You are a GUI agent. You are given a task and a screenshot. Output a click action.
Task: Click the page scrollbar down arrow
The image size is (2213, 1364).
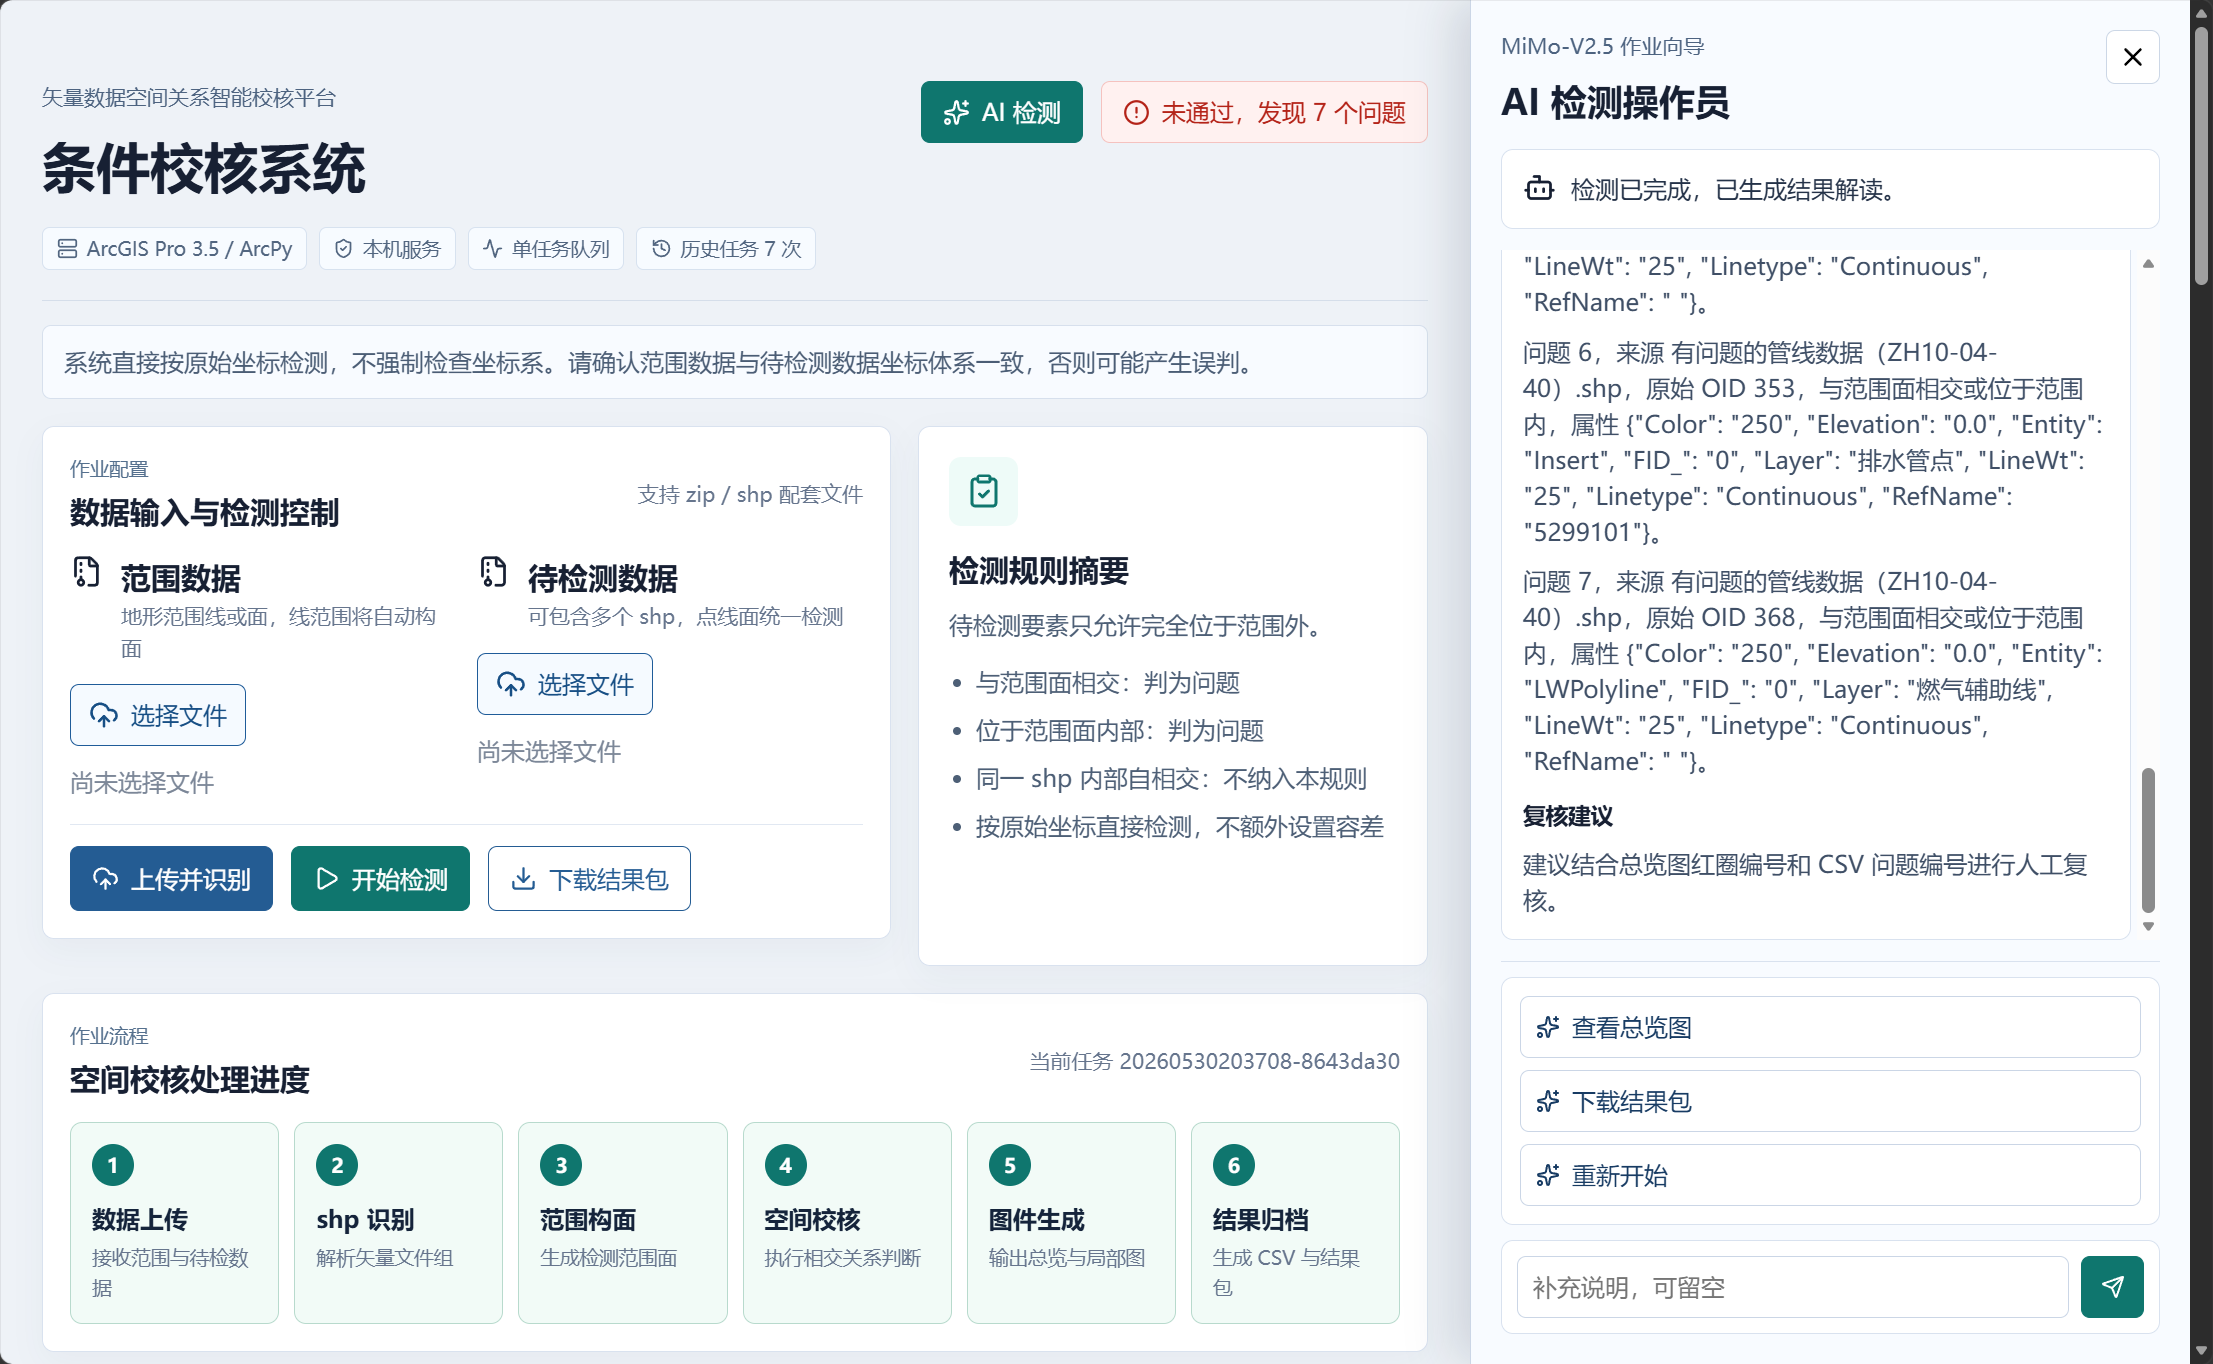tap(2201, 1352)
